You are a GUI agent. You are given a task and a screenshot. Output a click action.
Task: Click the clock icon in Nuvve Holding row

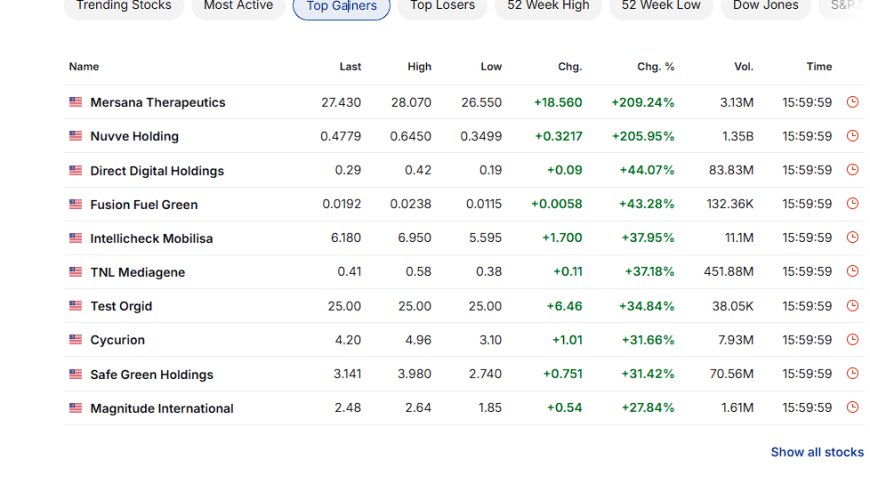click(x=852, y=136)
